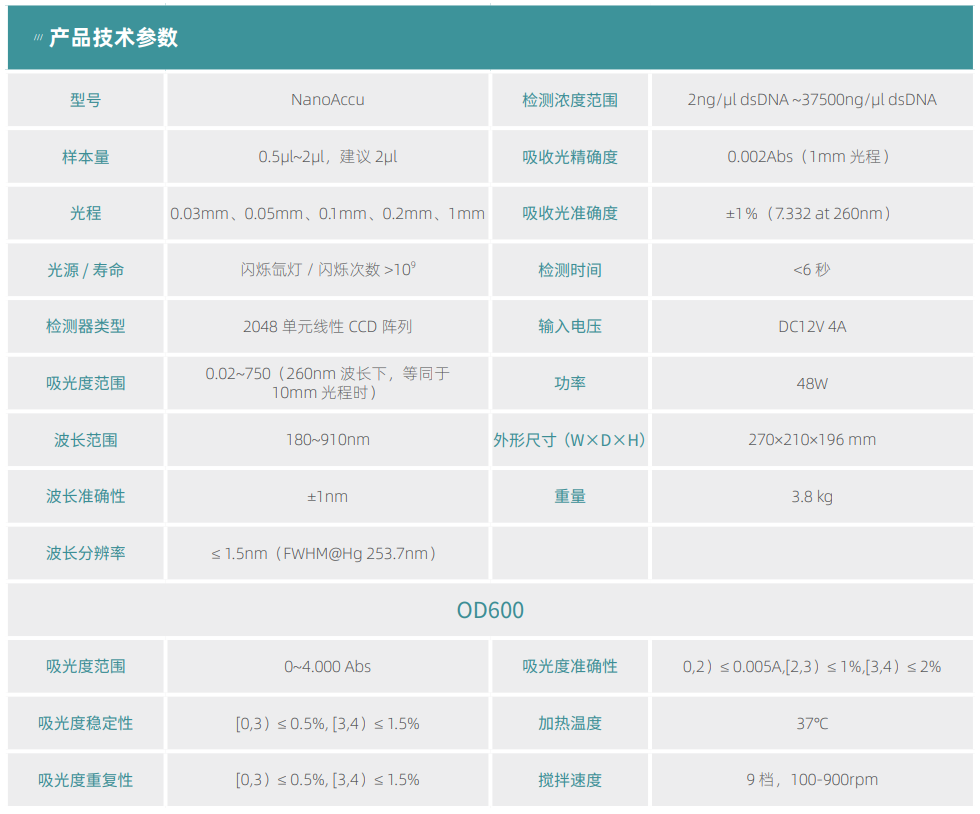980x814 pixels.
Task: Select the 光程 label cell
Action: pyautogui.click(x=86, y=213)
